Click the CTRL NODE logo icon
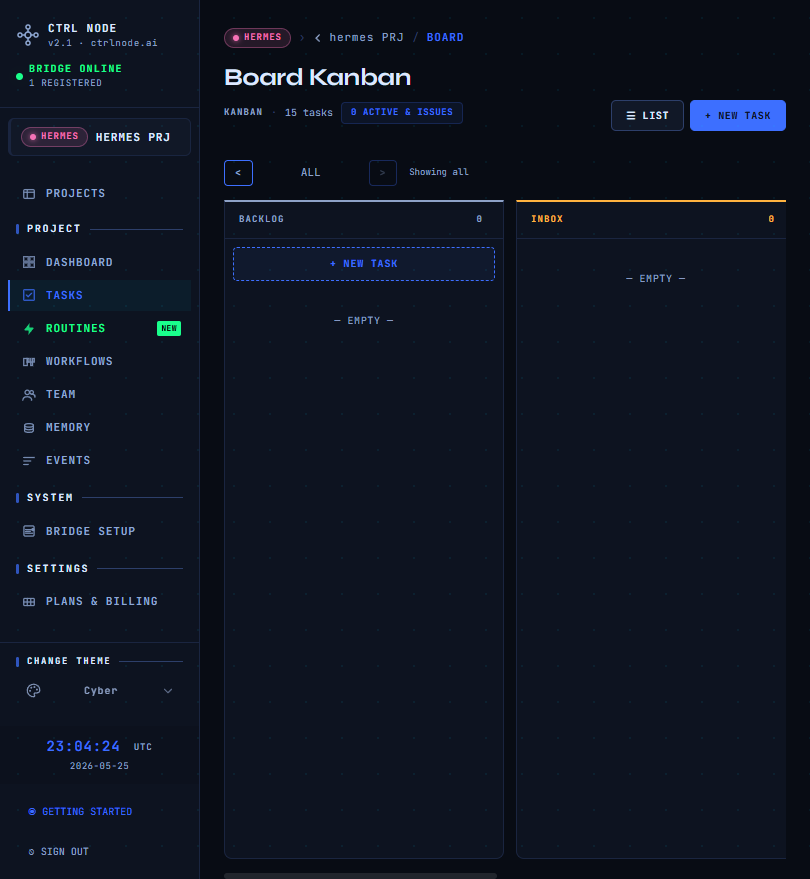Screen dimensions: 810x879 (28, 35)
